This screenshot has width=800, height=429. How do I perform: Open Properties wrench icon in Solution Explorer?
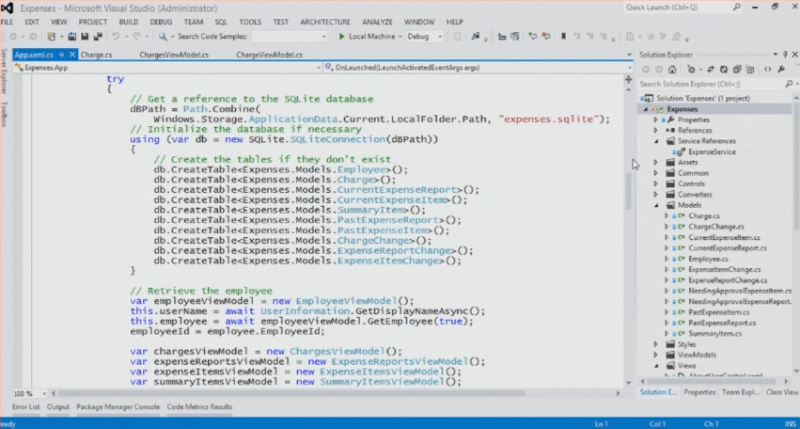tap(781, 69)
